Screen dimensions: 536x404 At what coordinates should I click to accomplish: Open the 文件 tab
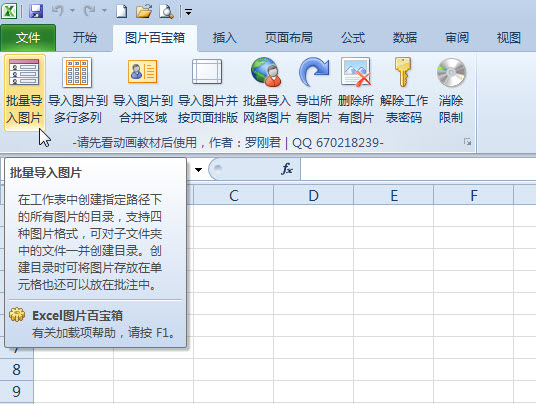coord(28,38)
